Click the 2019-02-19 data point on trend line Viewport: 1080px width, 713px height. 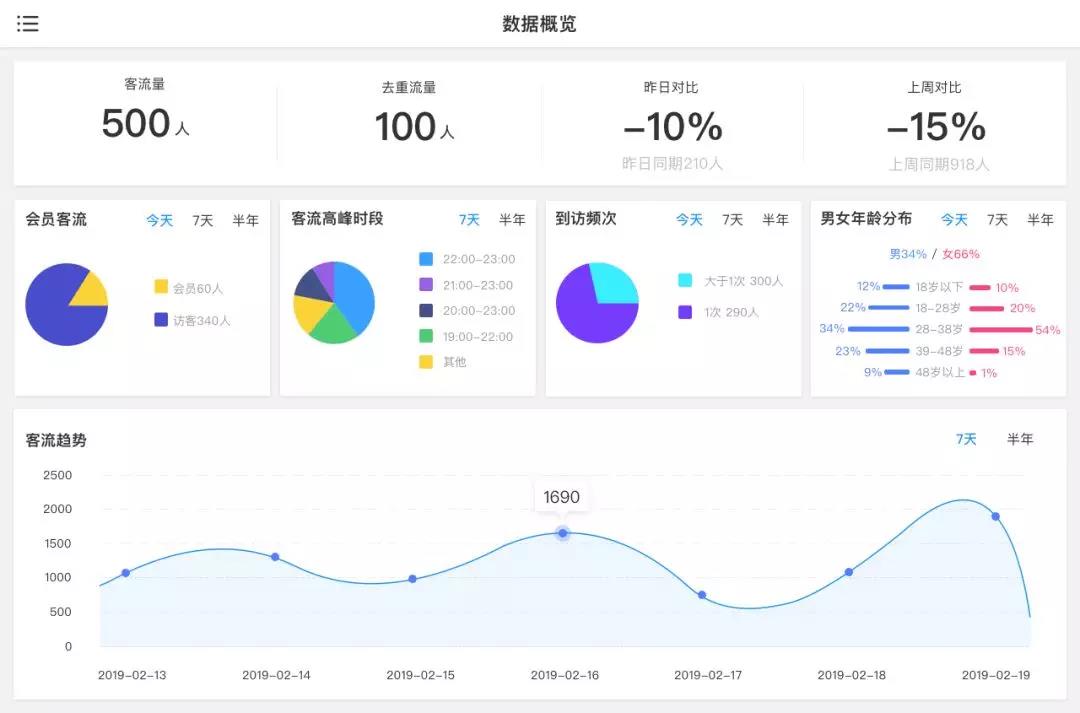pos(995,516)
